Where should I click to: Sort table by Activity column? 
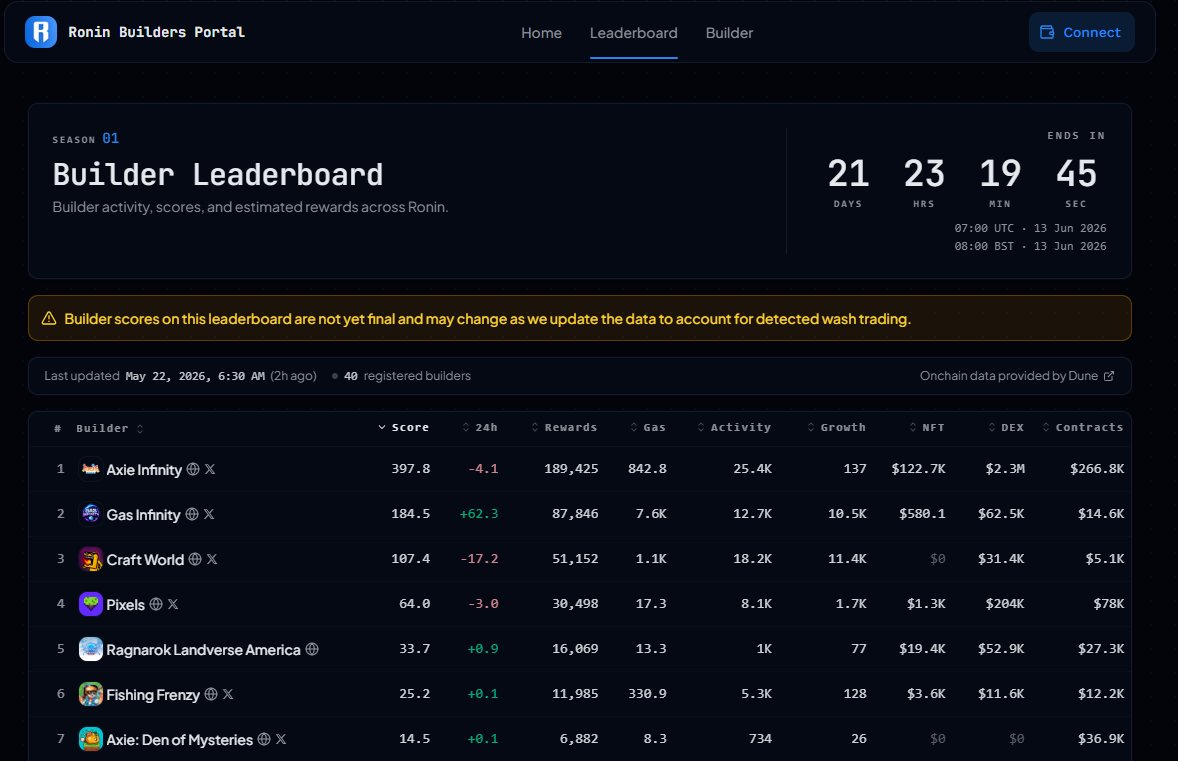pyautogui.click(x=734, y=427)
